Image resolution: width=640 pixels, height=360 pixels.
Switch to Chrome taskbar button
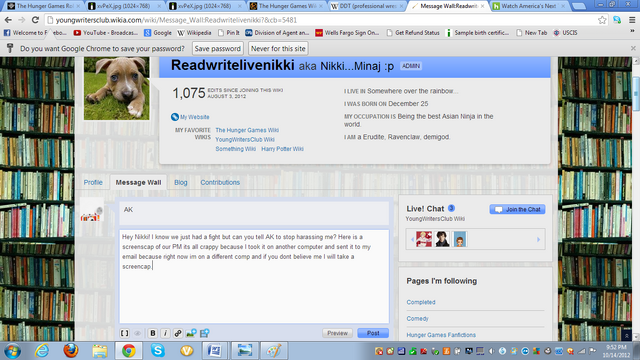tap(129, 351)
